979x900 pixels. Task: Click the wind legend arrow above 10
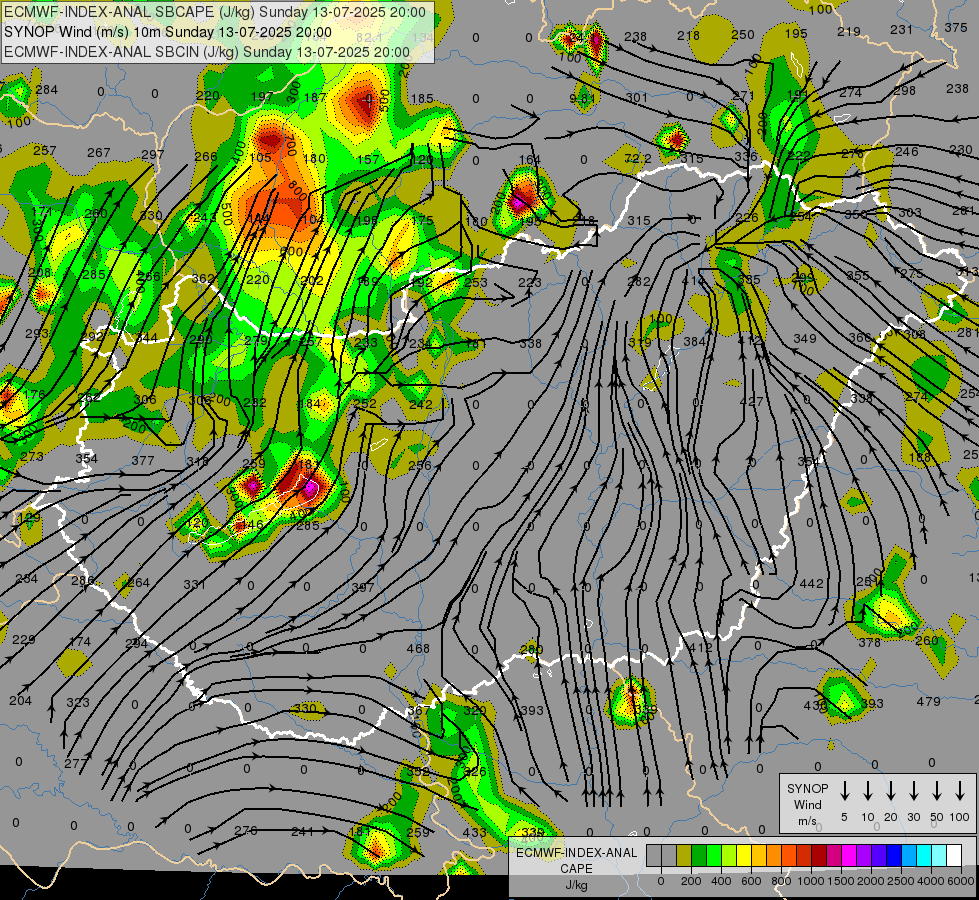pyautogui.click(x=867, y=791)
